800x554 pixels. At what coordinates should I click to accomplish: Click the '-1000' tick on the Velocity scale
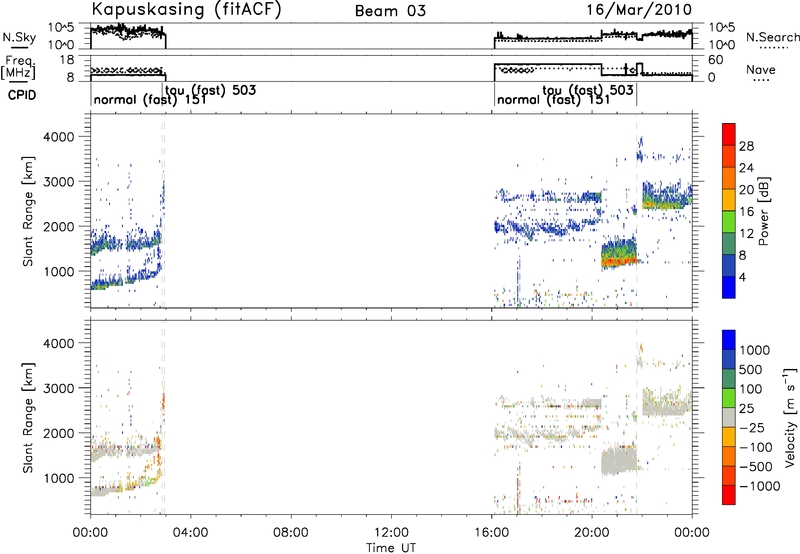pyautogui.click(x=760, y=486)
